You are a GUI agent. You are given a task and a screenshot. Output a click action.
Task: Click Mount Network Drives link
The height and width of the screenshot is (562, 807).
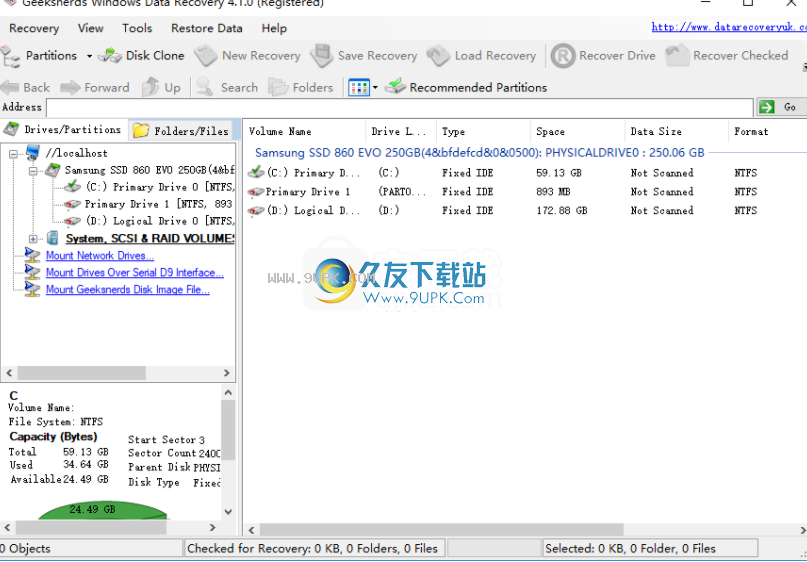click(x=100, y=255)
